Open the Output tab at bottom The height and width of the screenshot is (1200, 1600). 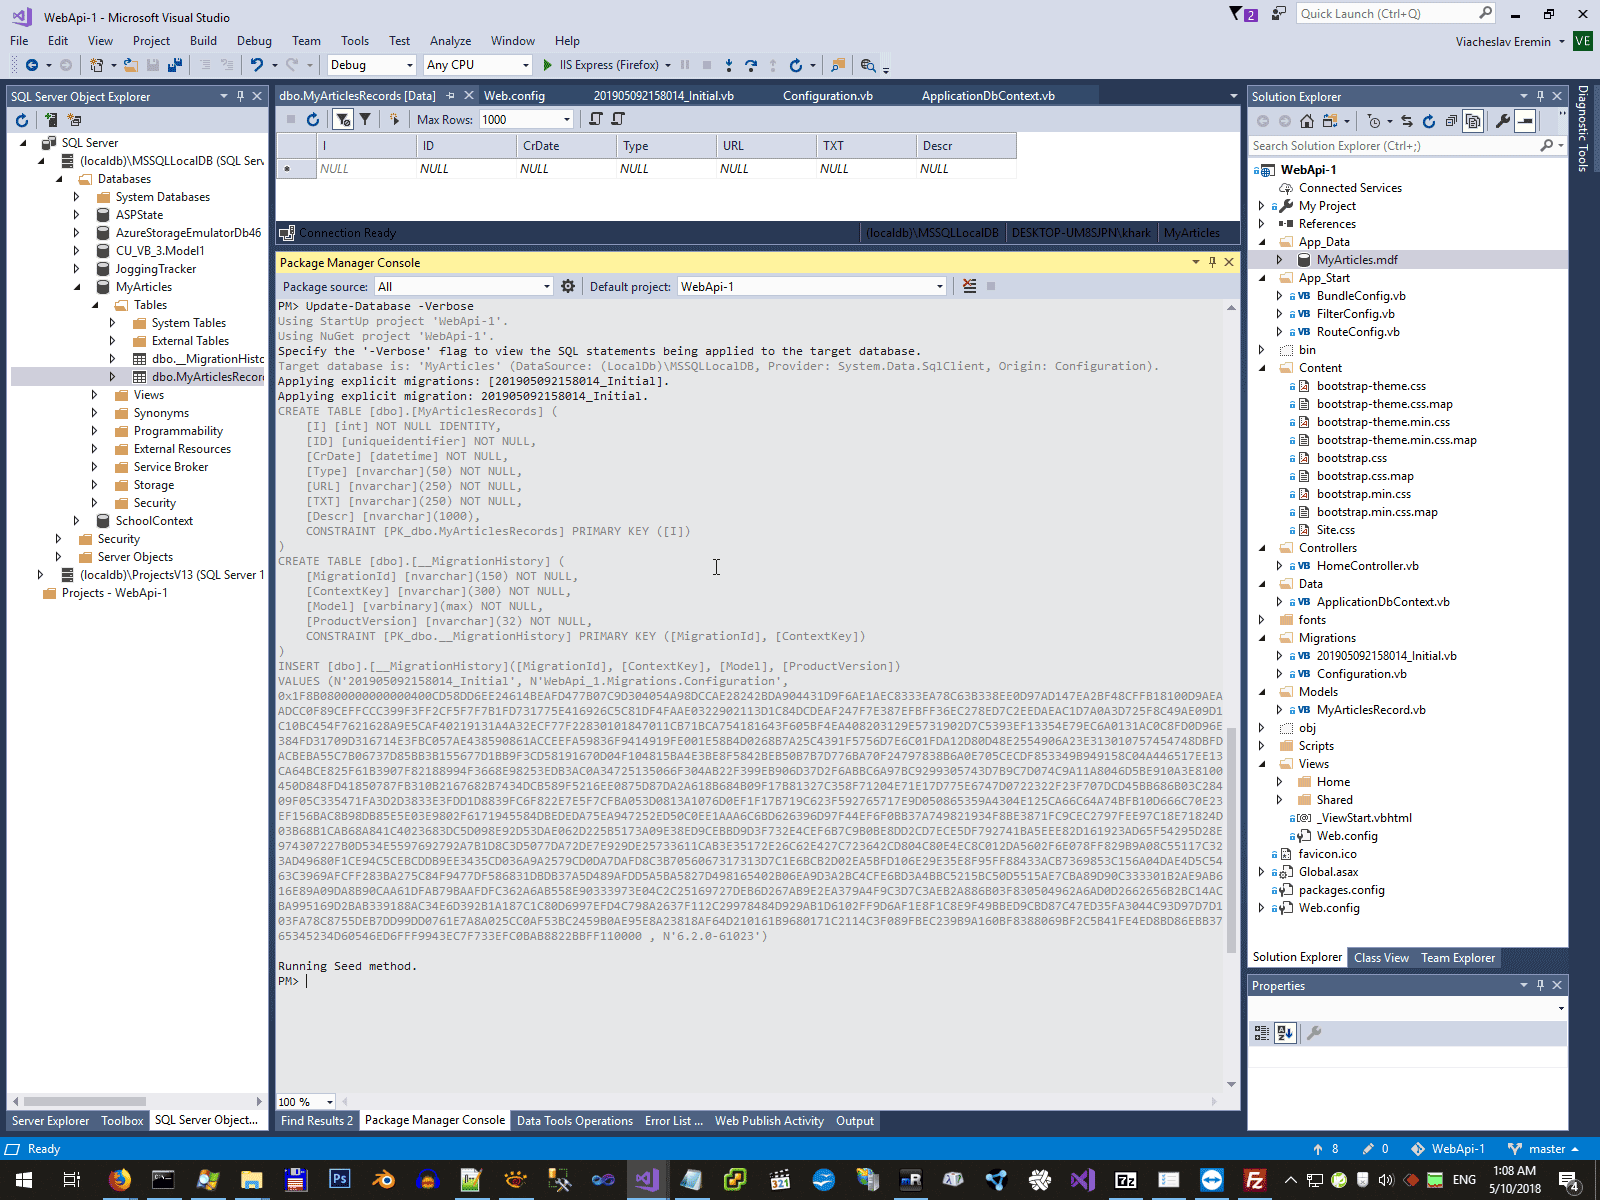pyautogui.click(x=855, y=1121)
